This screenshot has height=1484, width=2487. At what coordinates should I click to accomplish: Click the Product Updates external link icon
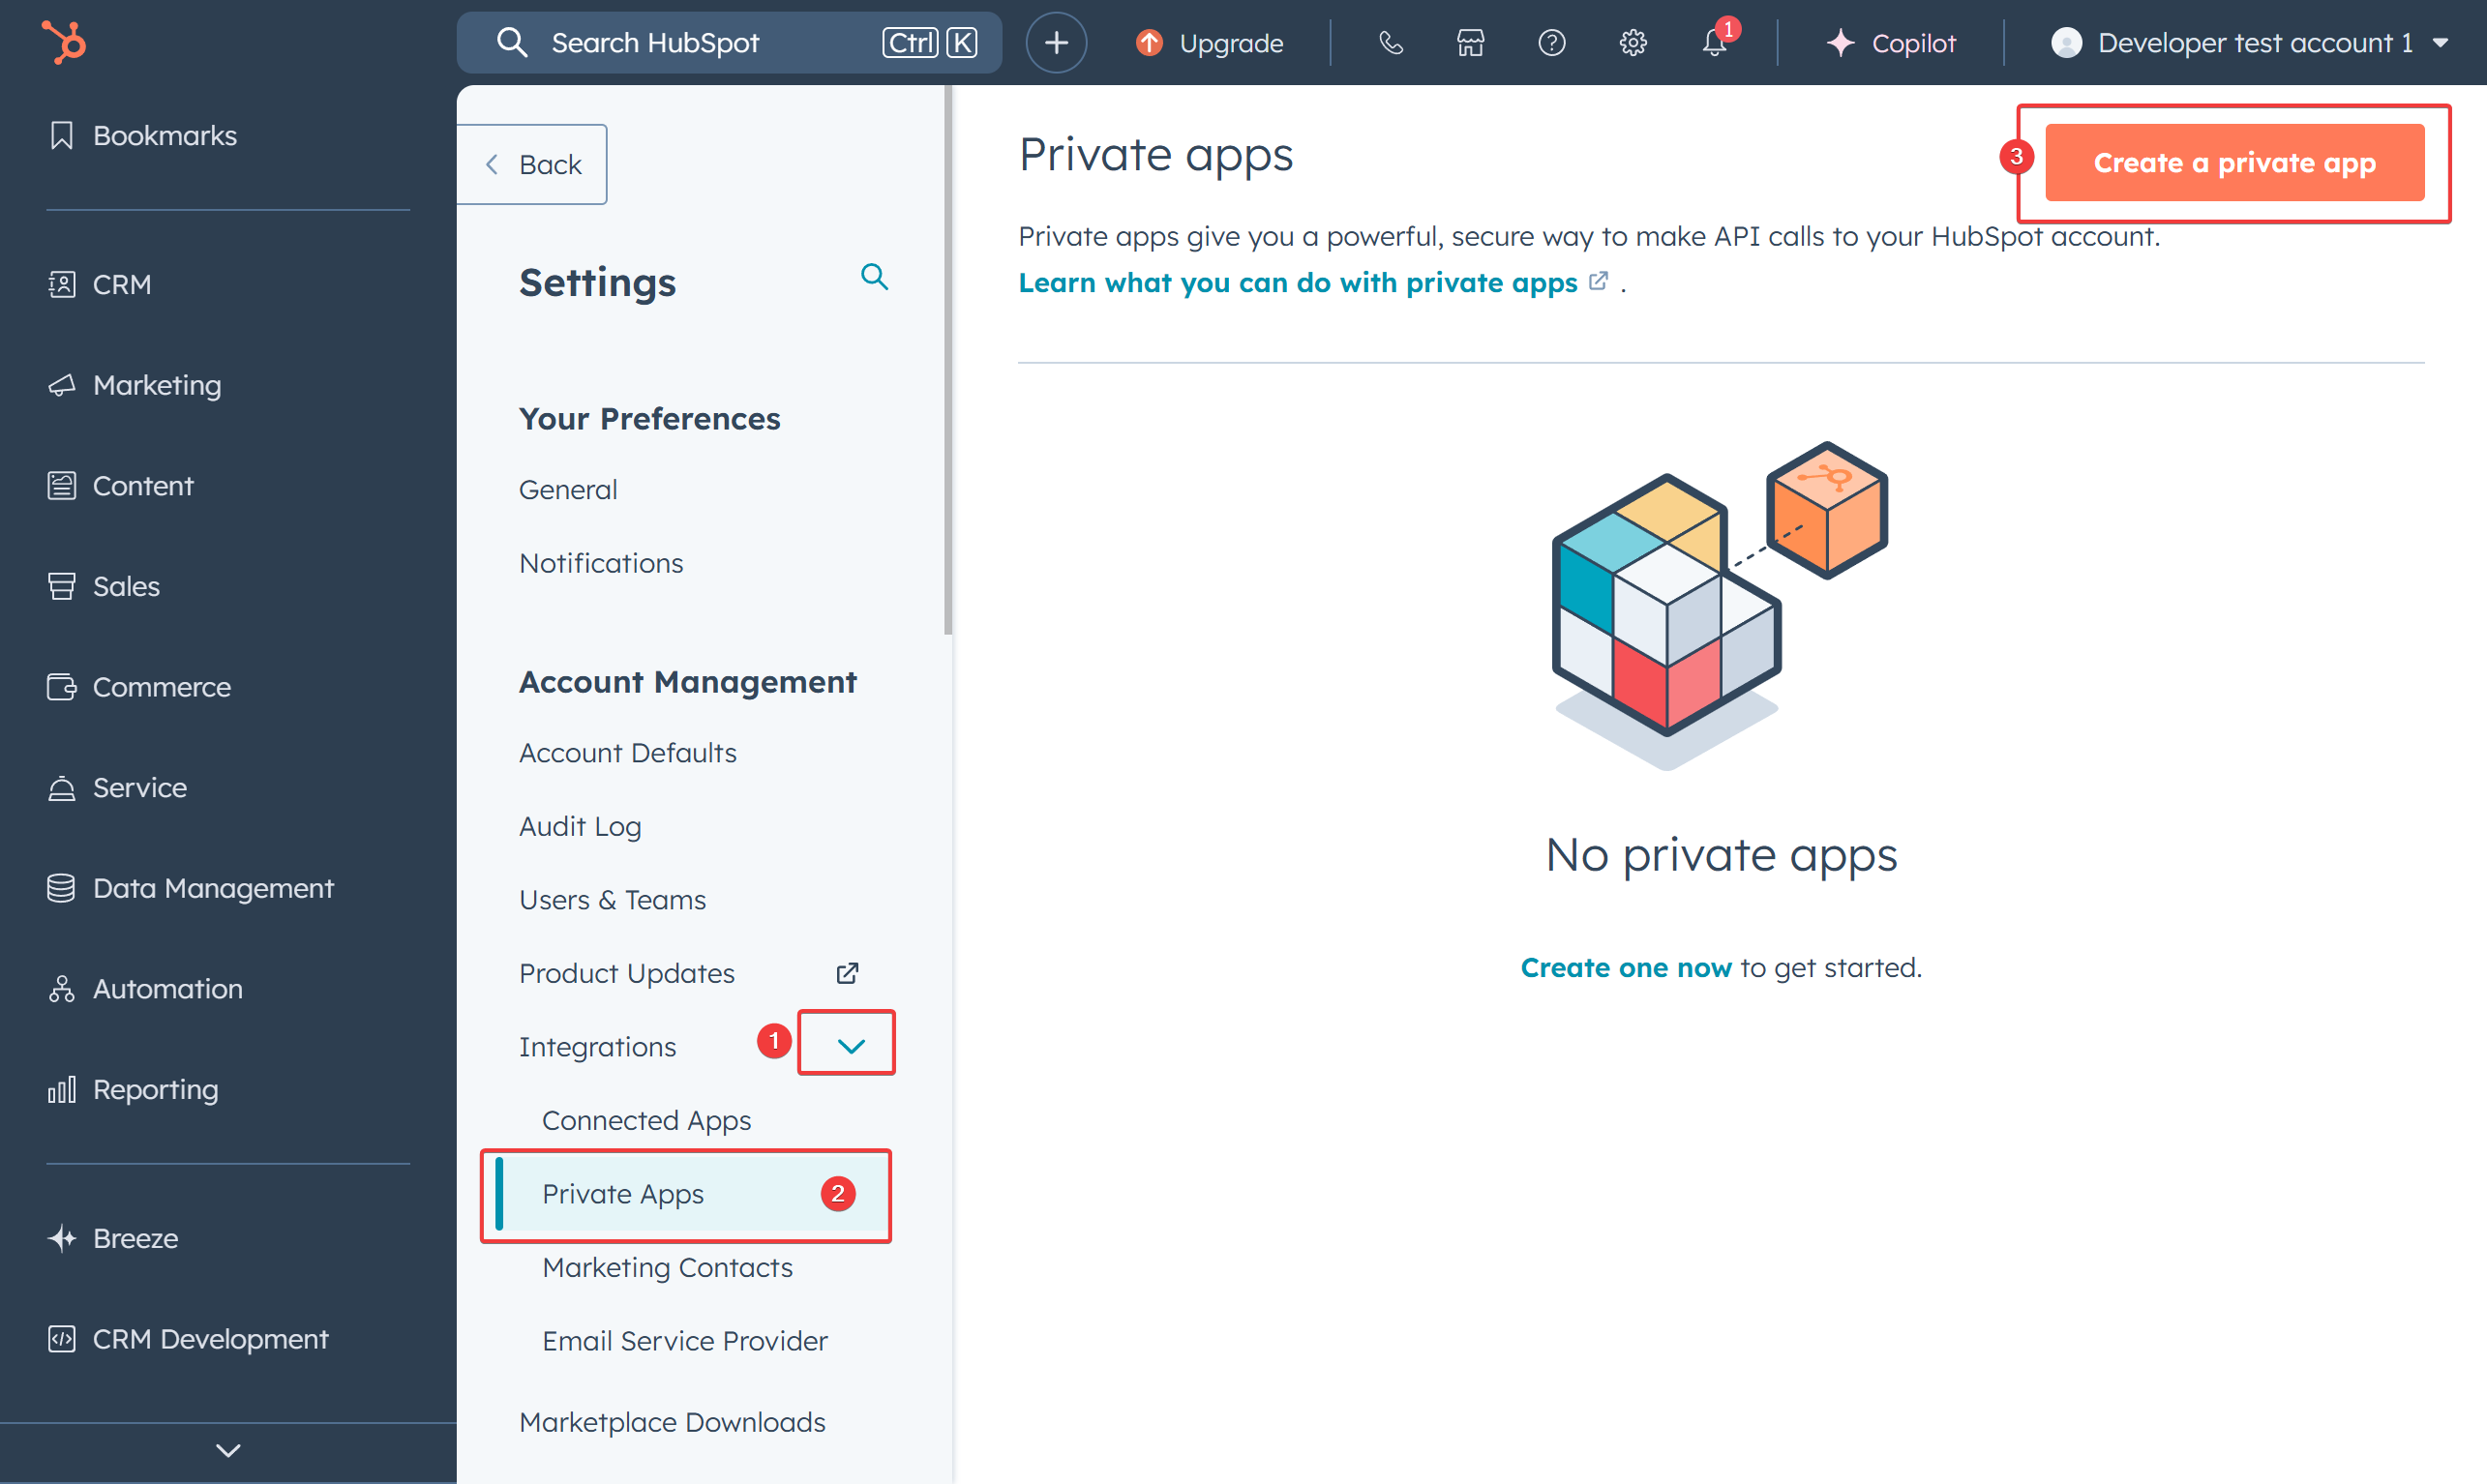tap(847, 973)
